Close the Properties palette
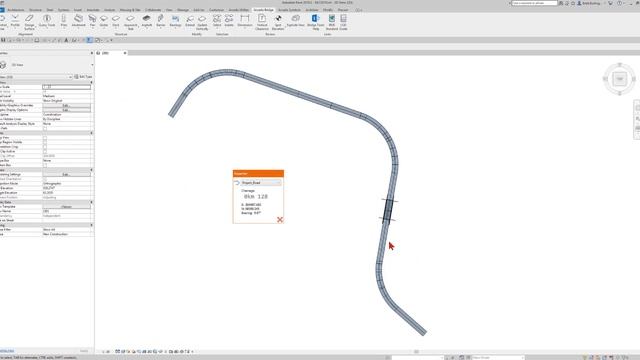The height and width of the screenshot is (360, 640). [x=92, y=53]
